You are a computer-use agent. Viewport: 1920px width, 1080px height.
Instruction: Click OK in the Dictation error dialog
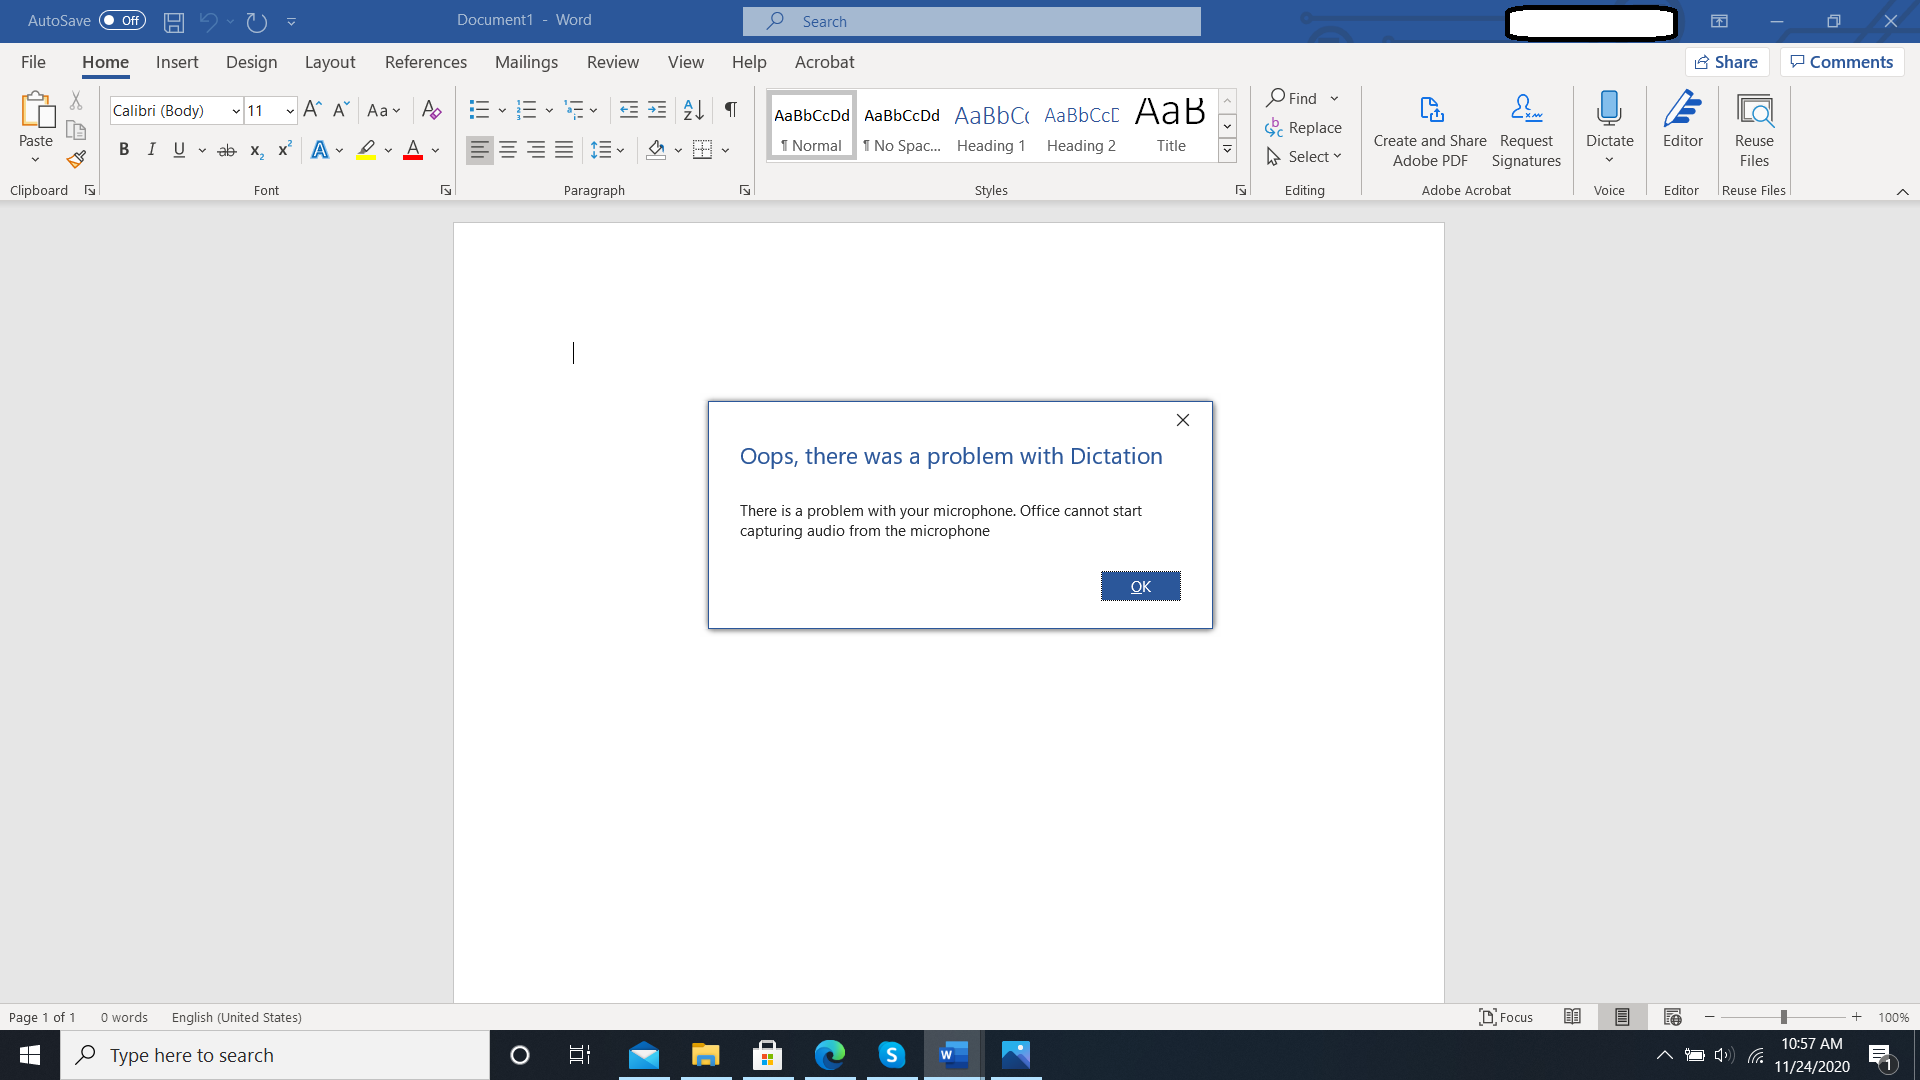pos(1140,586)
